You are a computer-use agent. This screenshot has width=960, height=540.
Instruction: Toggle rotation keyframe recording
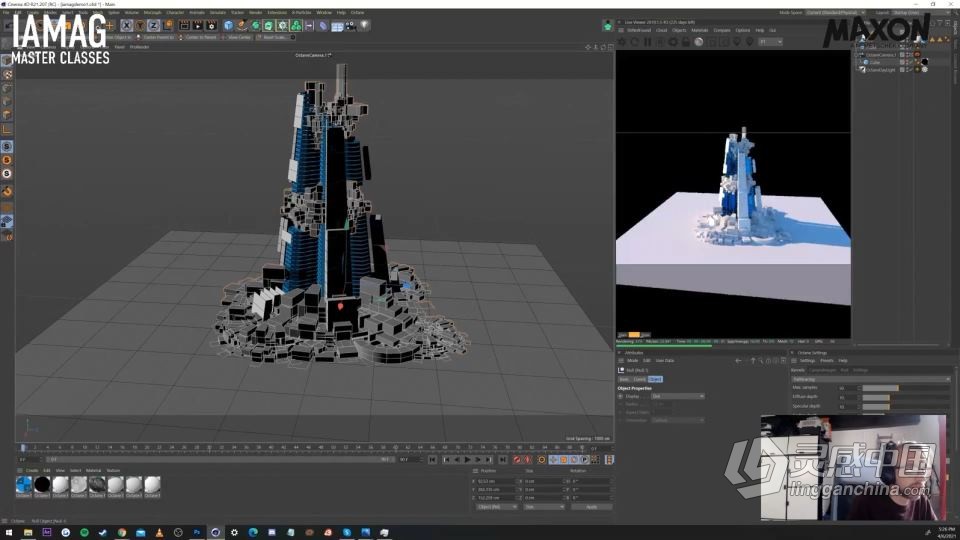[x=574, y=460]
